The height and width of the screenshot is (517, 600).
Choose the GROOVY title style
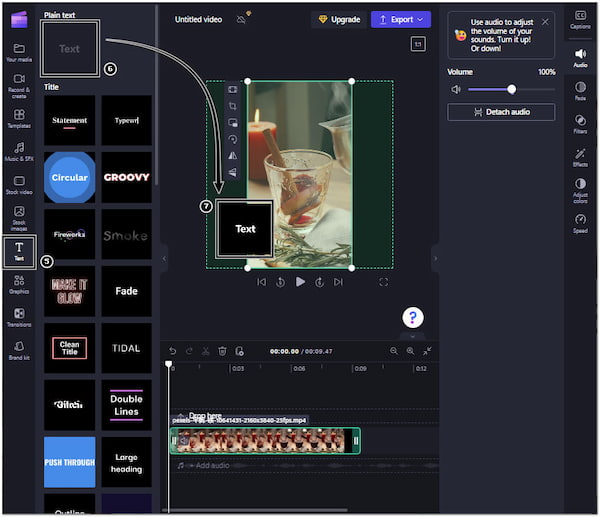126,177
